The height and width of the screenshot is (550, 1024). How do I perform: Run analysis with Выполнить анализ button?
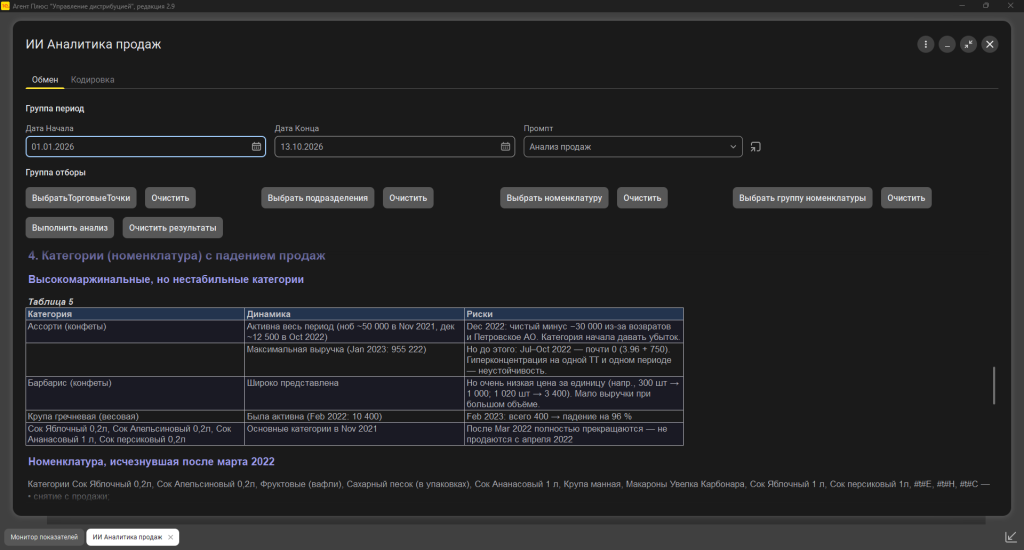point(70,228)
